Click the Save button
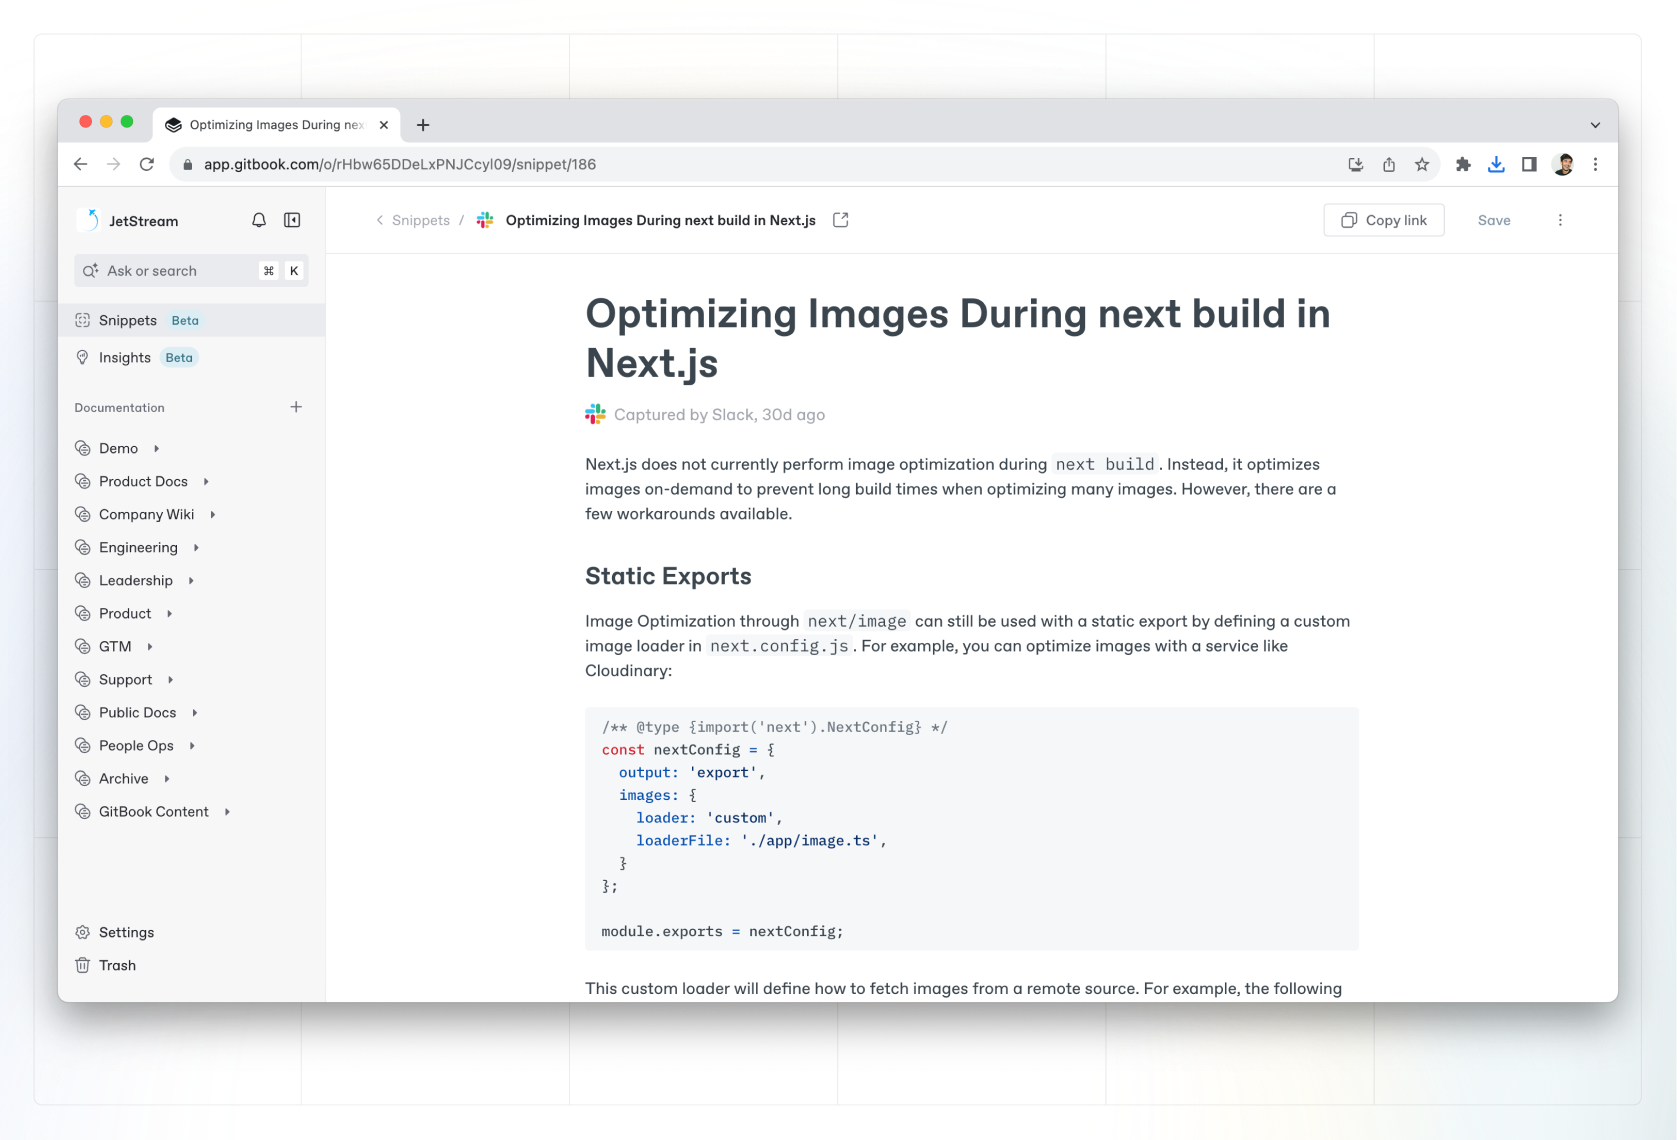The height and width of the screenshot is (1140, 1677). click(1494, 220)
